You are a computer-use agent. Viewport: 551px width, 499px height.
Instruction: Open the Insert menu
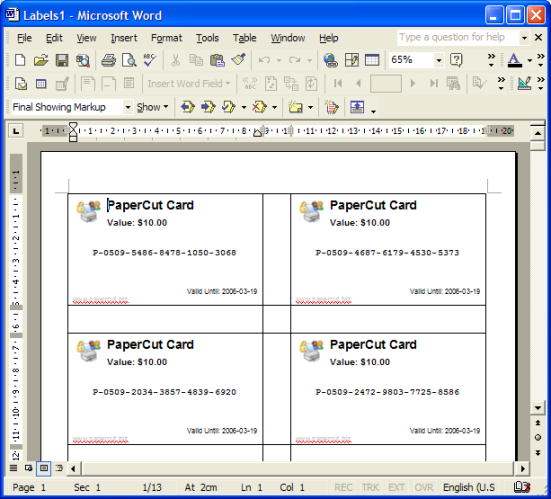point(124,38)
